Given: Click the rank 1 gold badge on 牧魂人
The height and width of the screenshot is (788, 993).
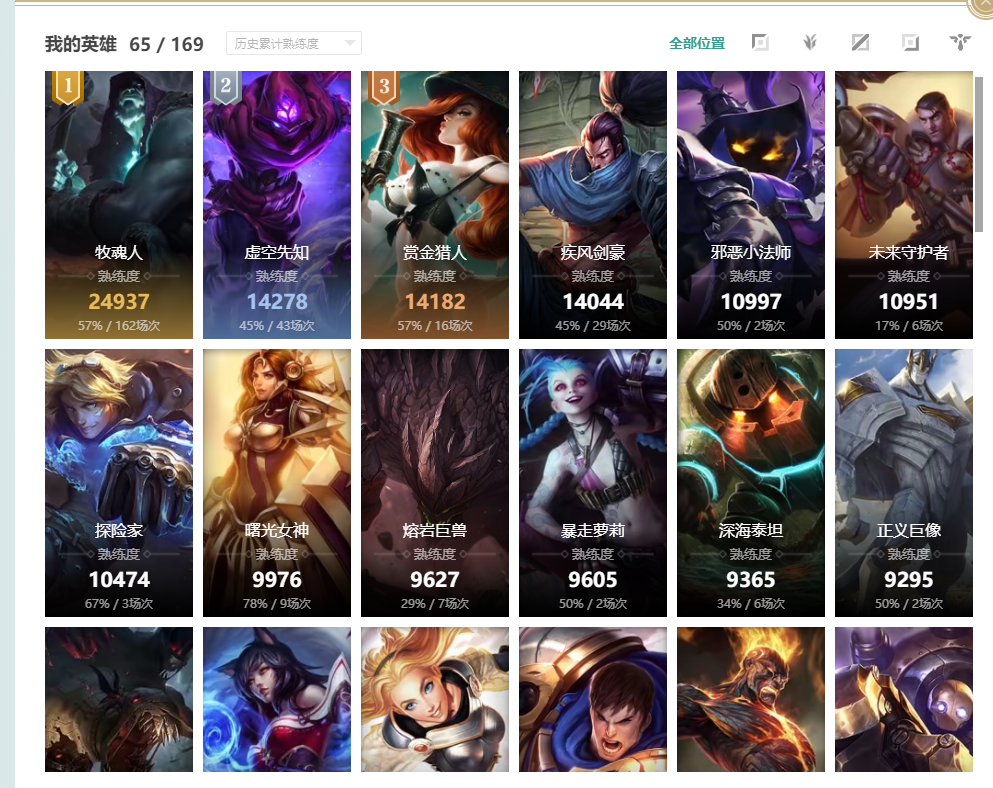Looking at the screenshot, I should 68,87.
